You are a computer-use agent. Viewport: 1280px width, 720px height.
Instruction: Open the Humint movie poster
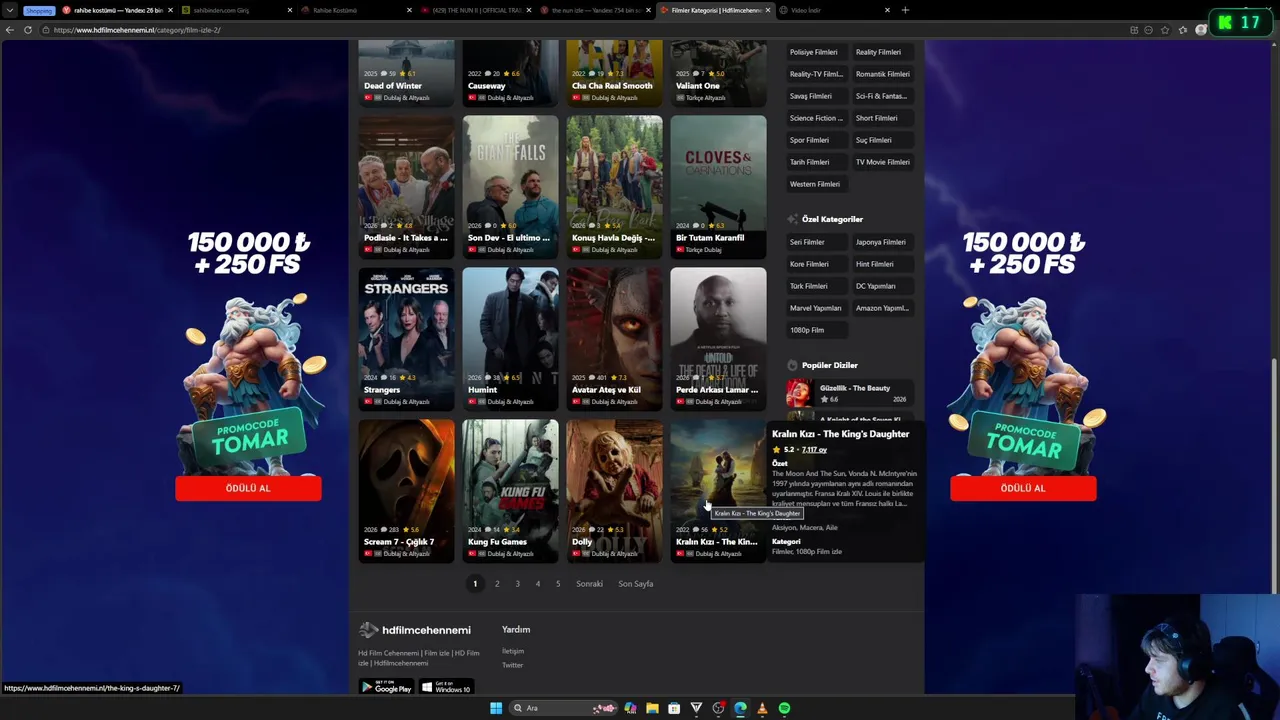(x=510, y=338)
